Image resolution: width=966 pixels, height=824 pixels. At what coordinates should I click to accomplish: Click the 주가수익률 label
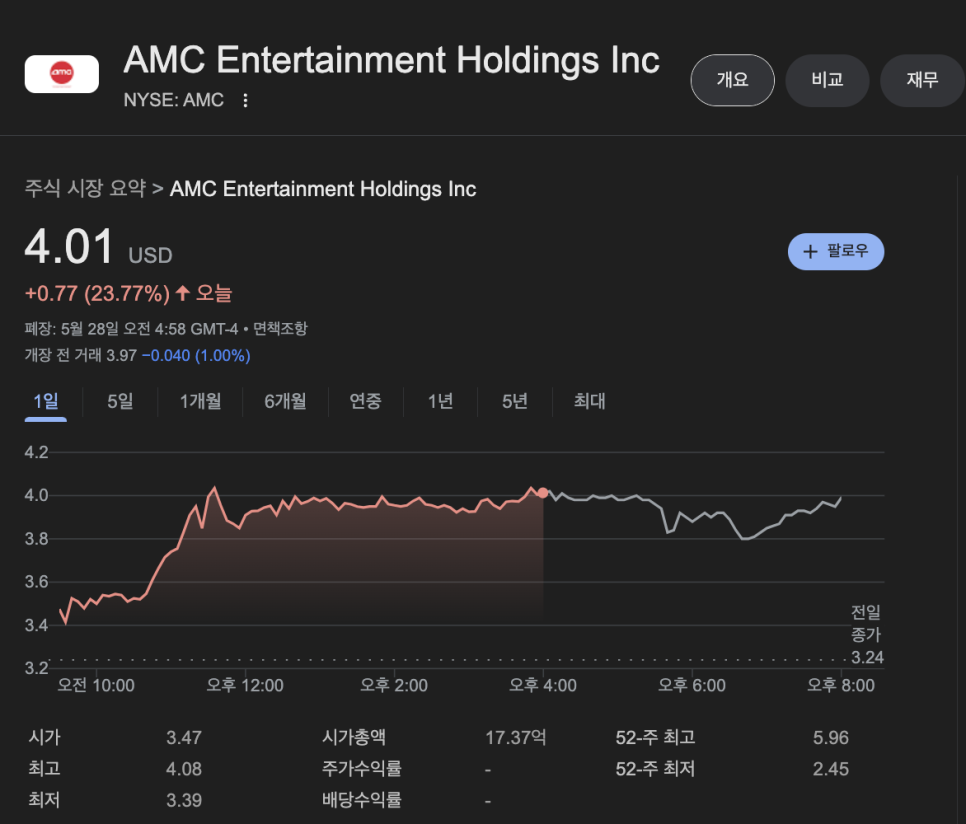point(362,769)
